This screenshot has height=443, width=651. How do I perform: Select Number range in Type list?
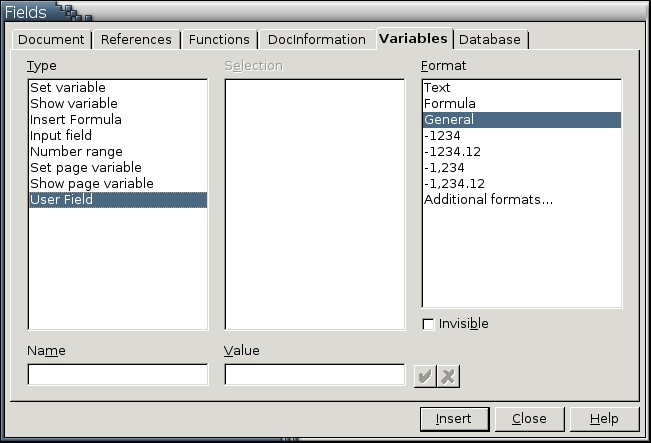coord(76,152)
